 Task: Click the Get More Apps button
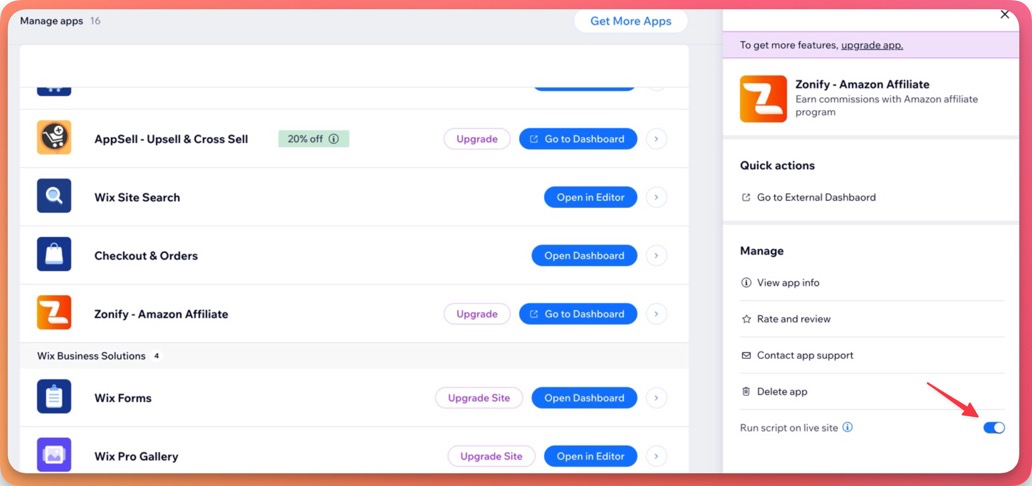pos(630,21)
